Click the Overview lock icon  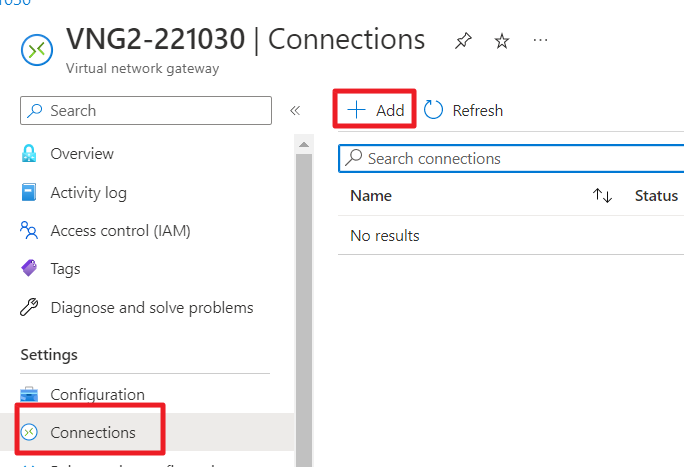pos(29,153)
